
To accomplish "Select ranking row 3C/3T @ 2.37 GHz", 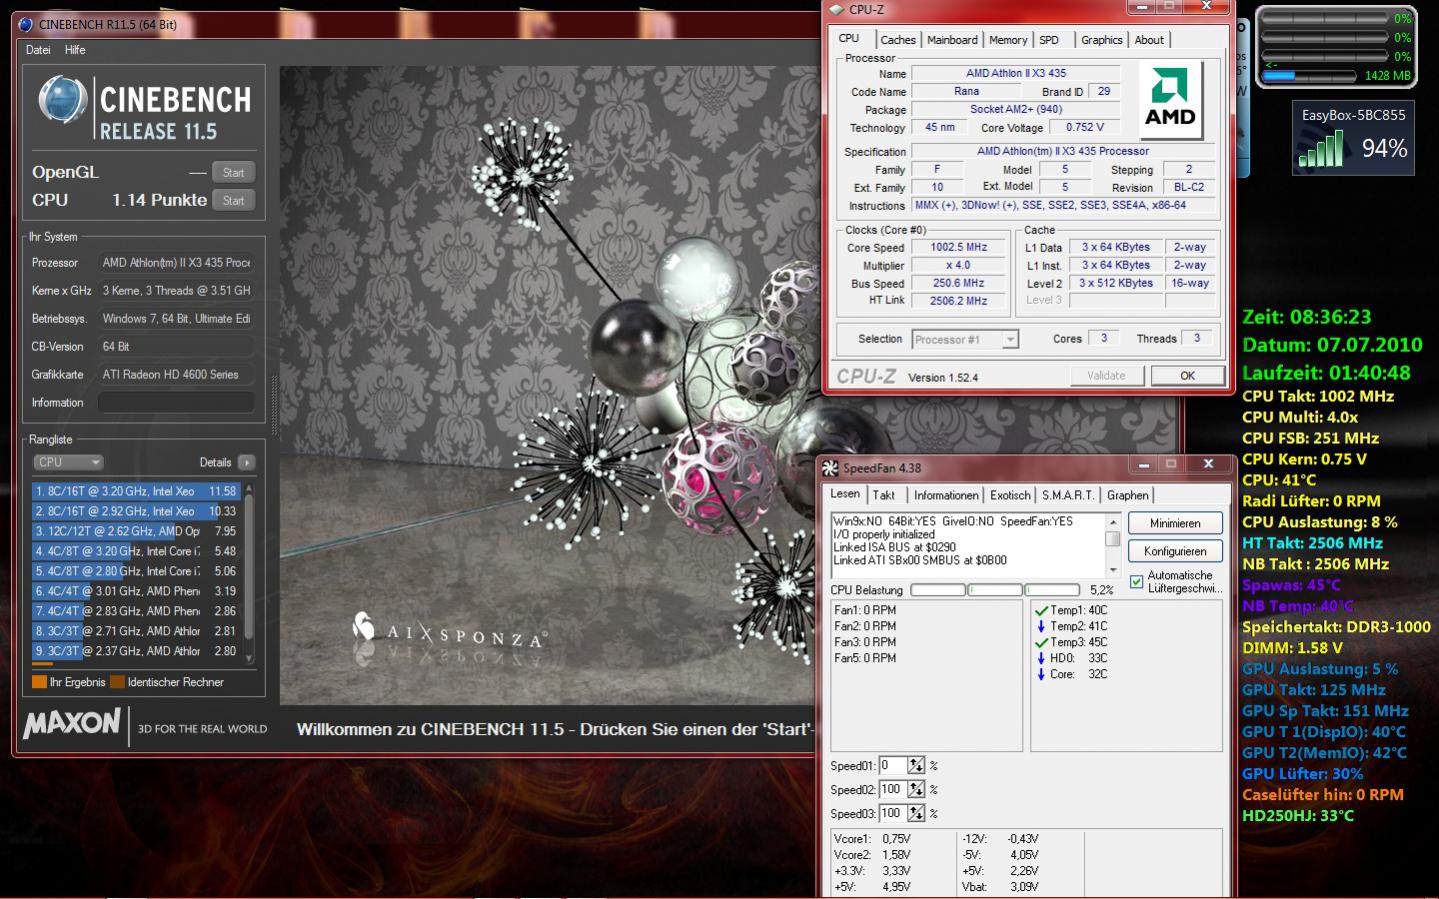I will coord(136,651).
